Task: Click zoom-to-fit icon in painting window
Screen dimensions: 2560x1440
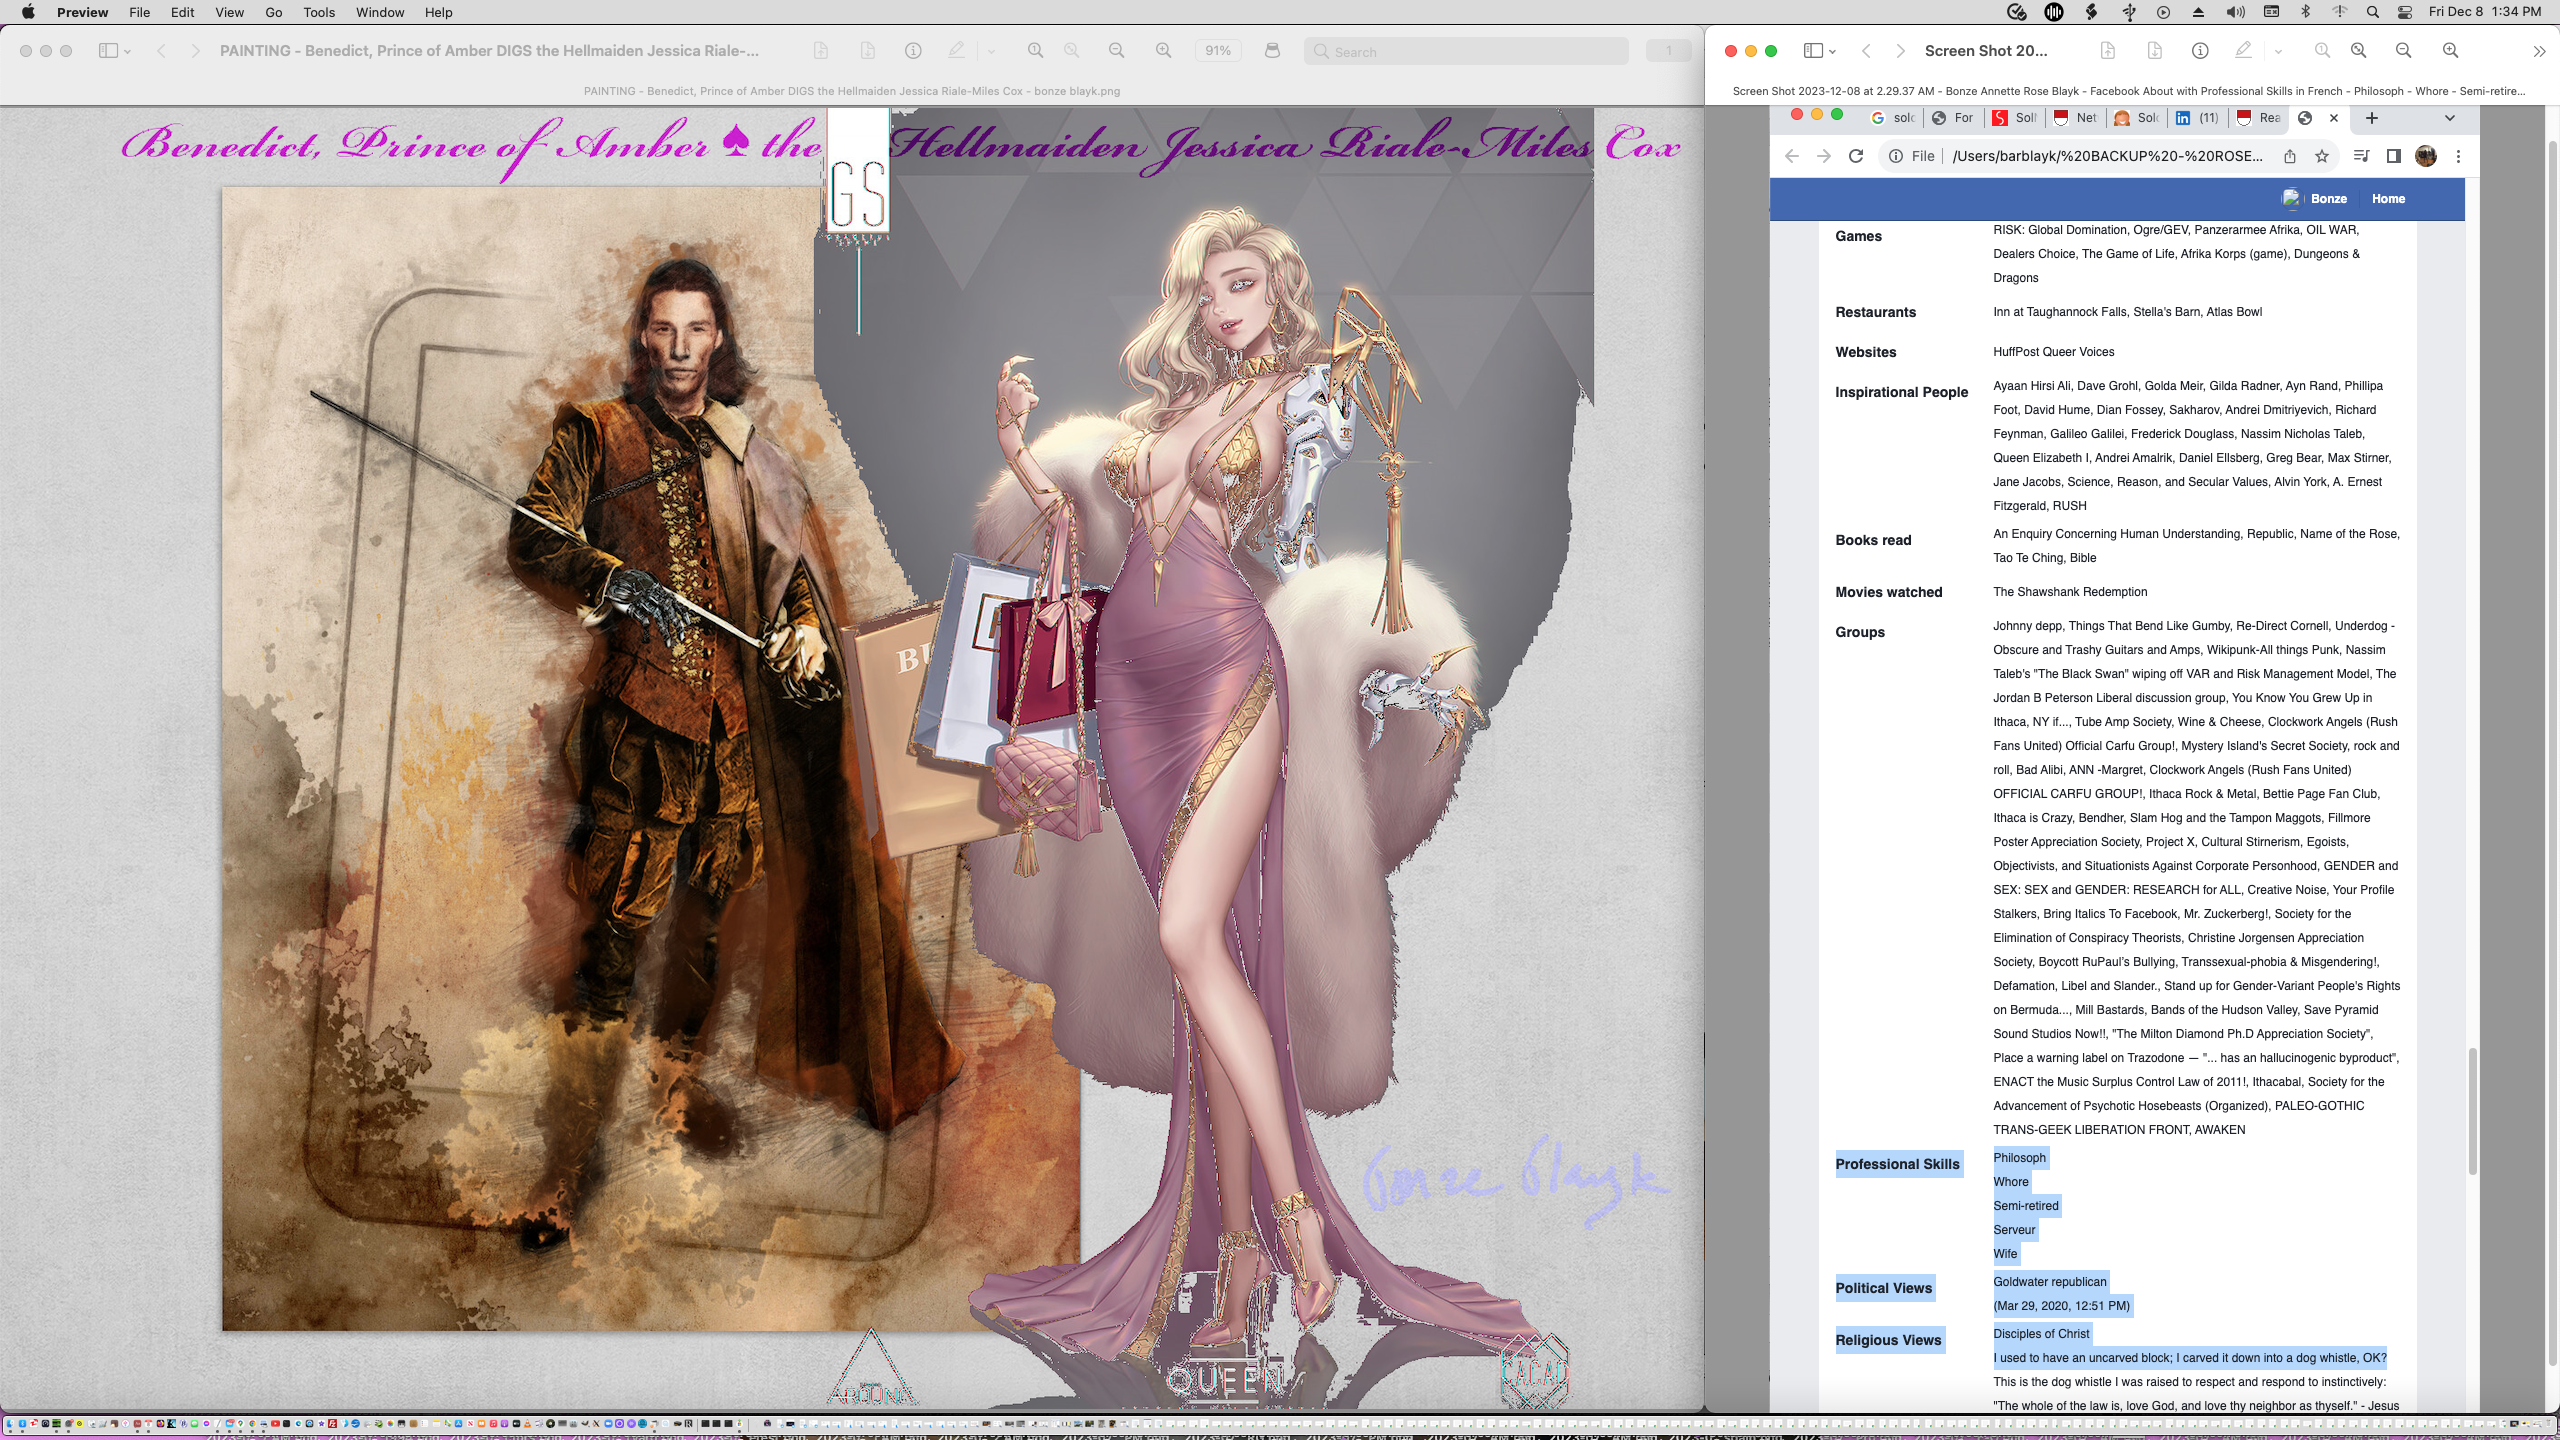Action: (1071, 51)
